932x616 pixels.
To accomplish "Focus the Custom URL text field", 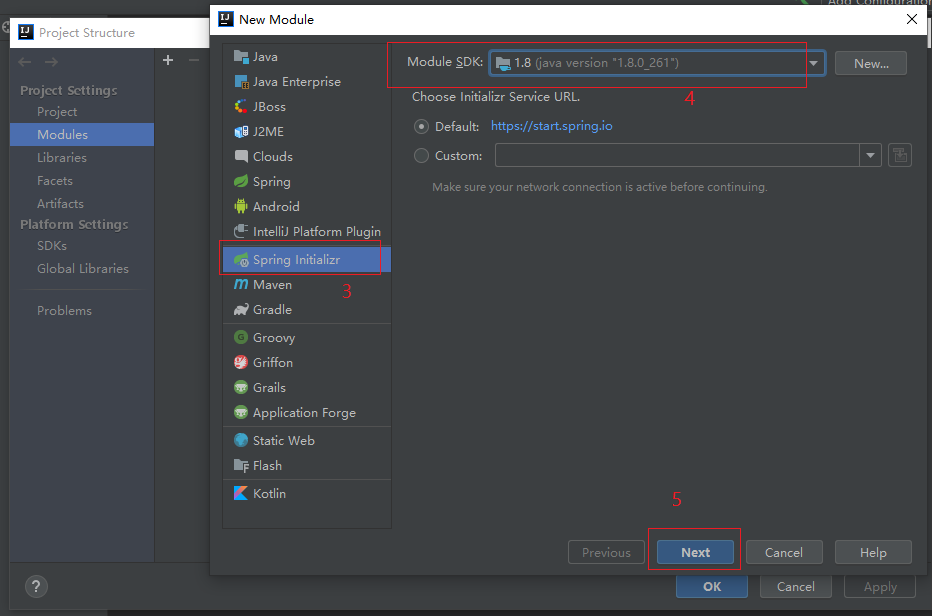I will coord(676,156).
